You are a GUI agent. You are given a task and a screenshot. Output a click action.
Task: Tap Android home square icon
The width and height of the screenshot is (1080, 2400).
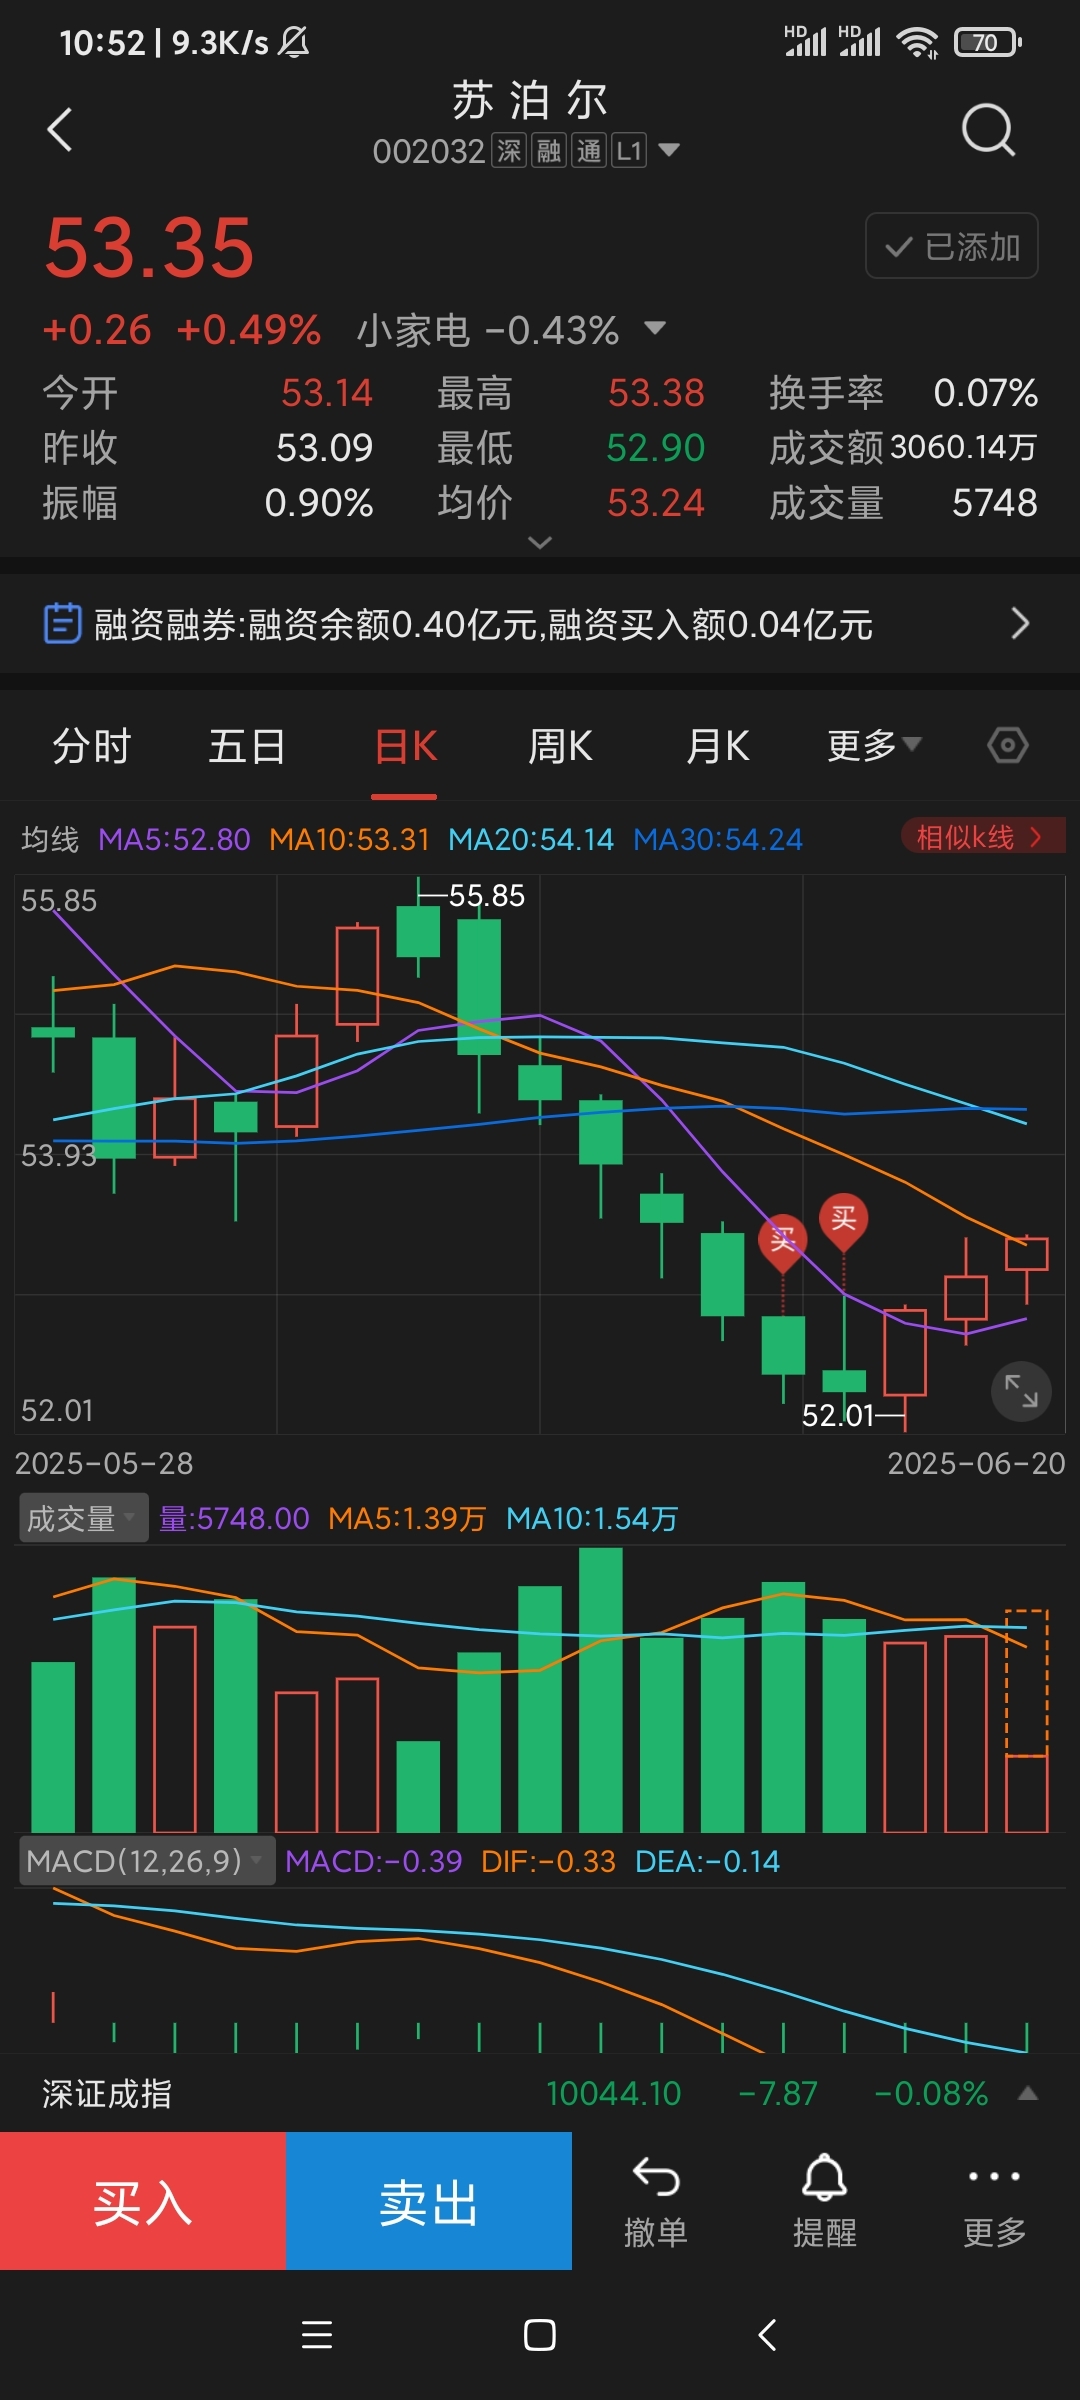tap(540, 2335)
